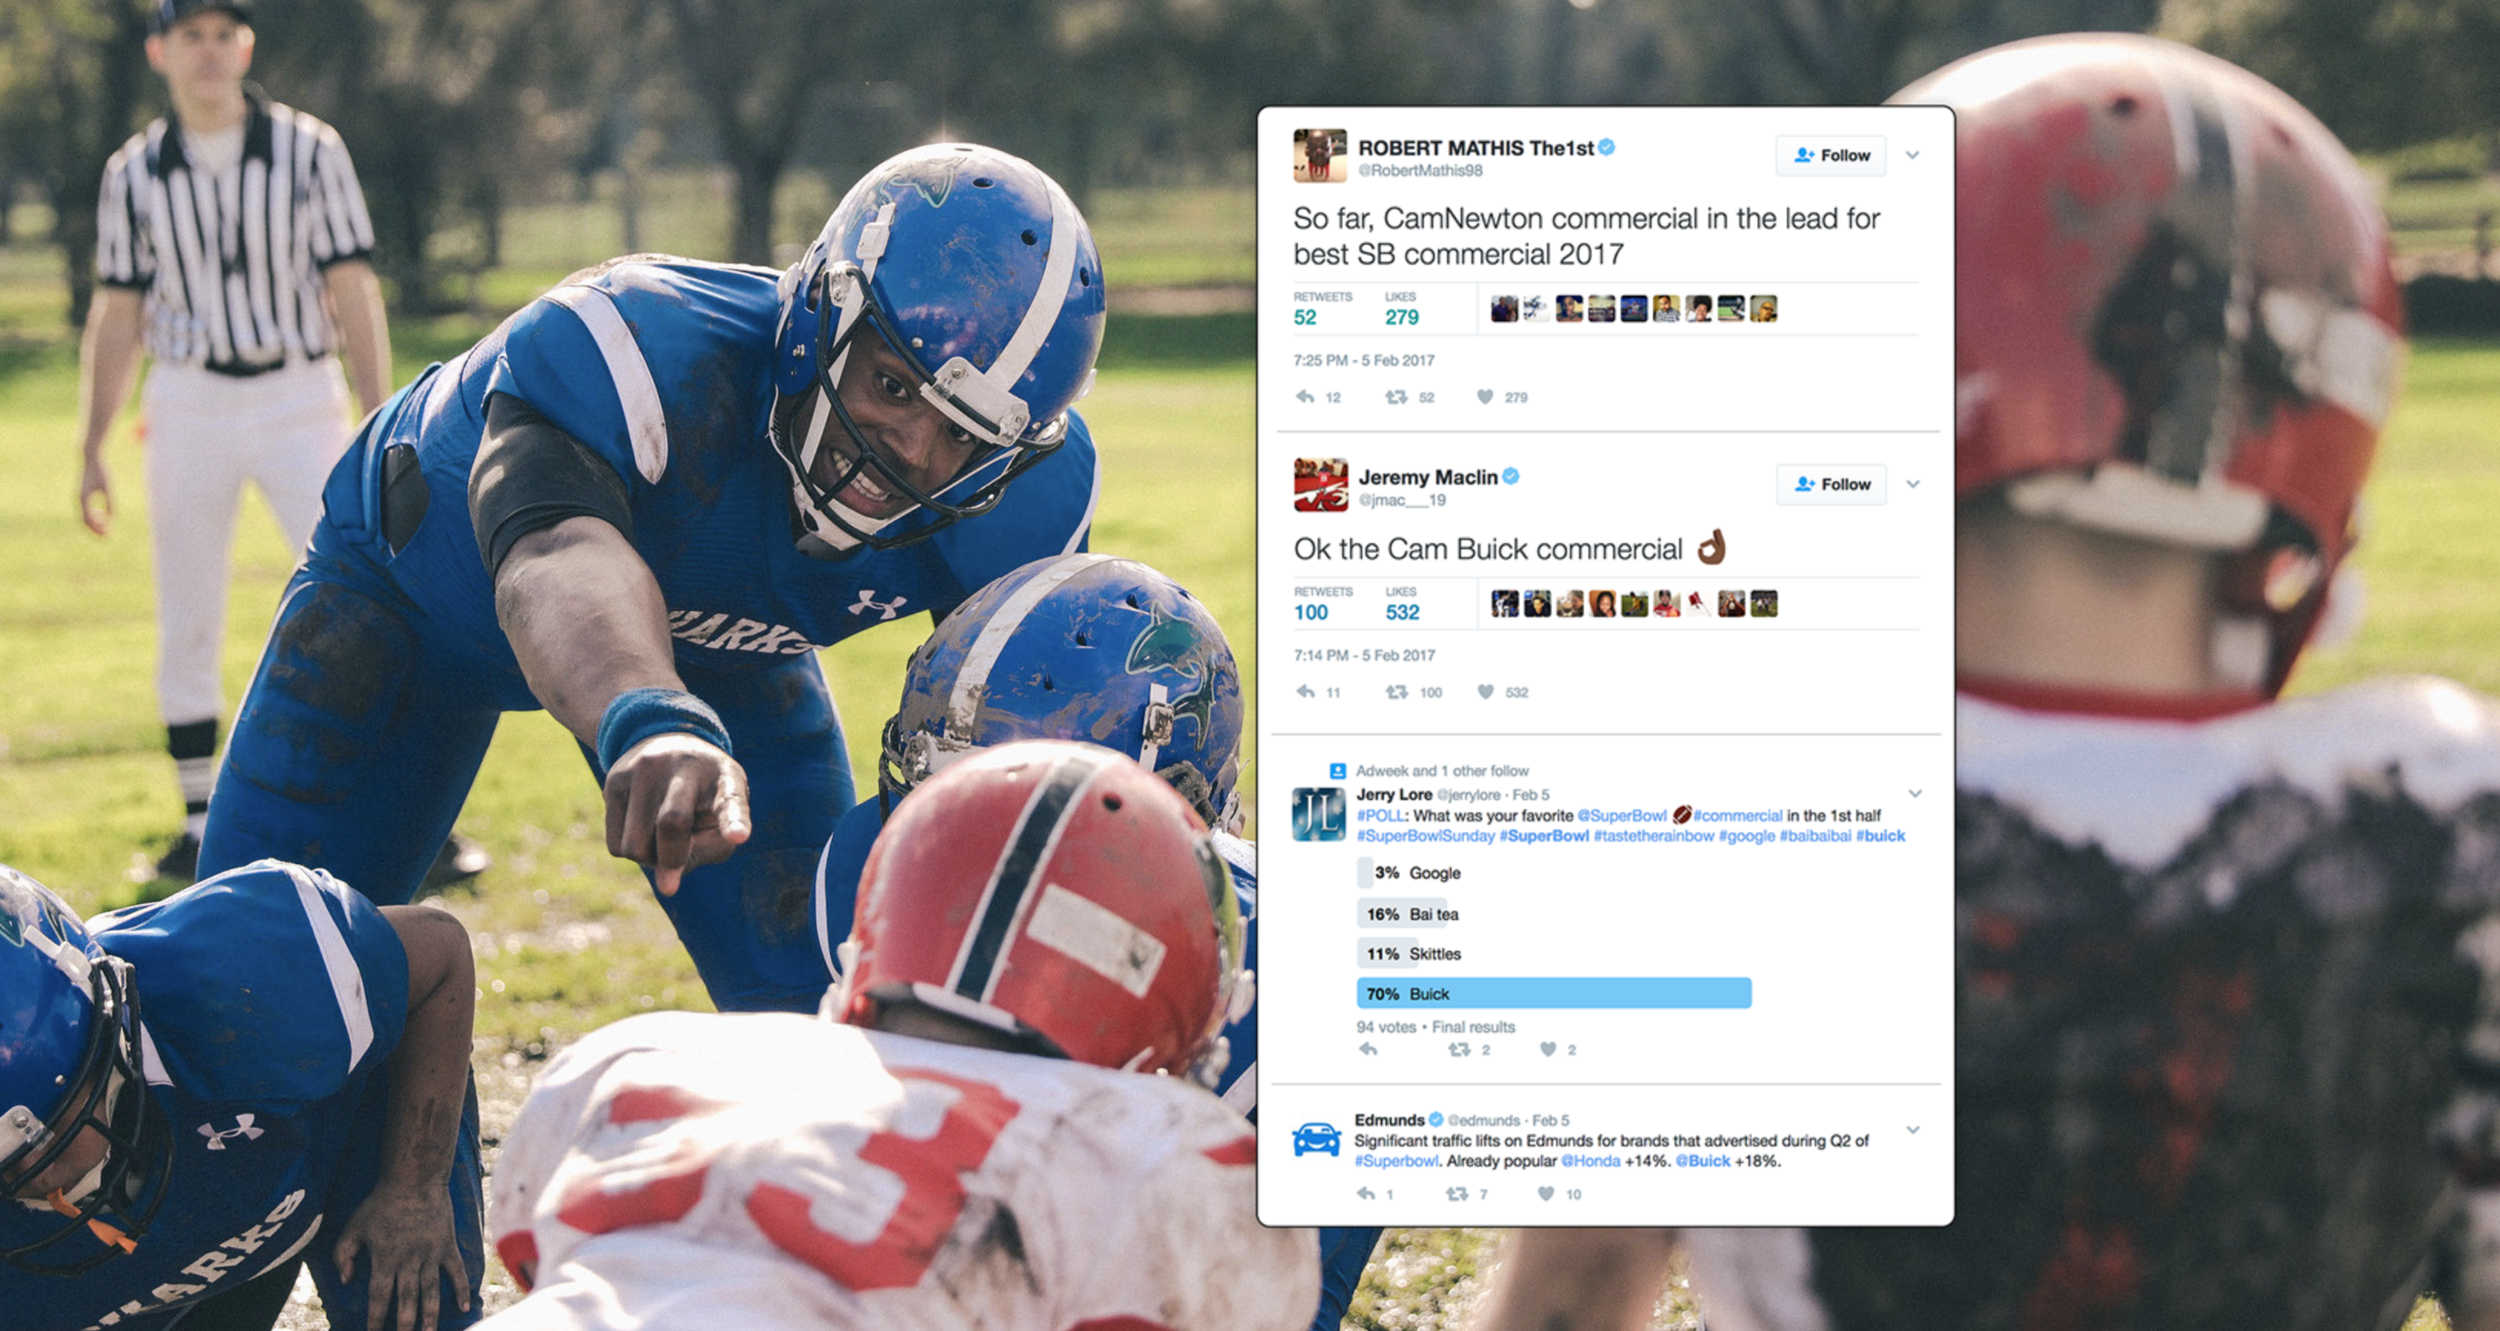Open #commercial hashtag link
This screenshot has width=2500, height=1331.
(x=1737, y=816)
